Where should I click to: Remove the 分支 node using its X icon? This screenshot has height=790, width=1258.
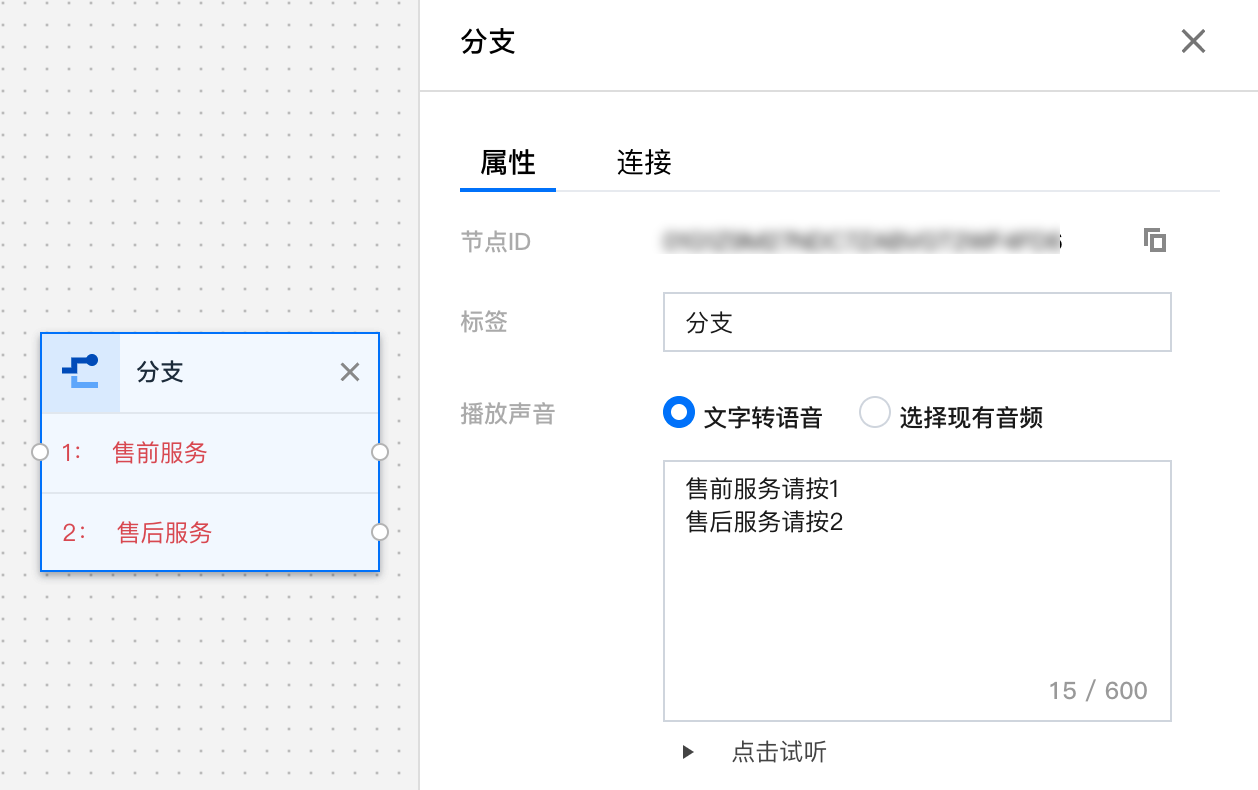349,373
